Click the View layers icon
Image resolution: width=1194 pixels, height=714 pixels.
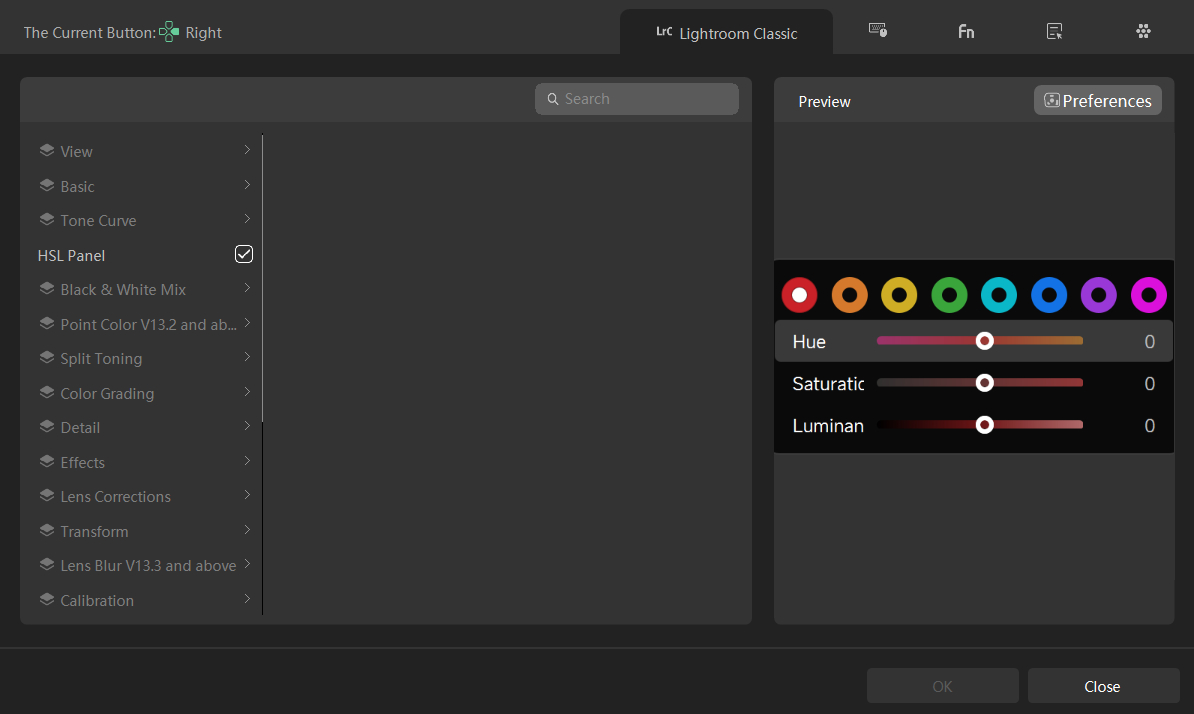tap(45, 150)
